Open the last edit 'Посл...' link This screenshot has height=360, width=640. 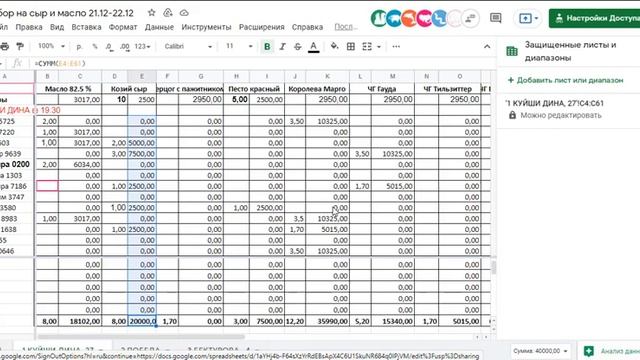[346, 27]
